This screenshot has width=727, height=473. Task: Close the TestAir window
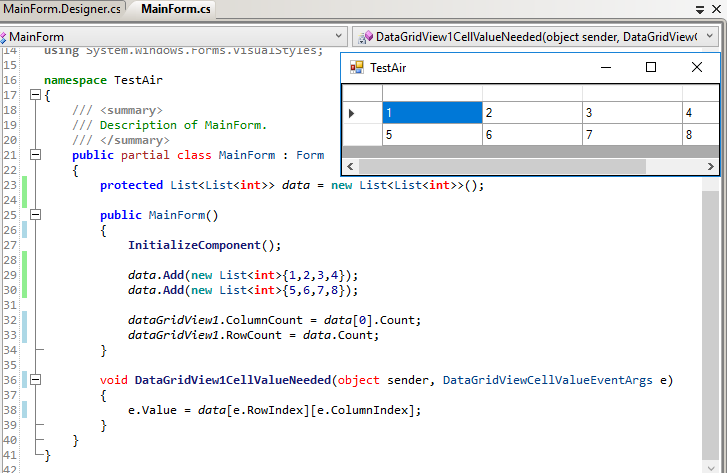pos(696,68)
